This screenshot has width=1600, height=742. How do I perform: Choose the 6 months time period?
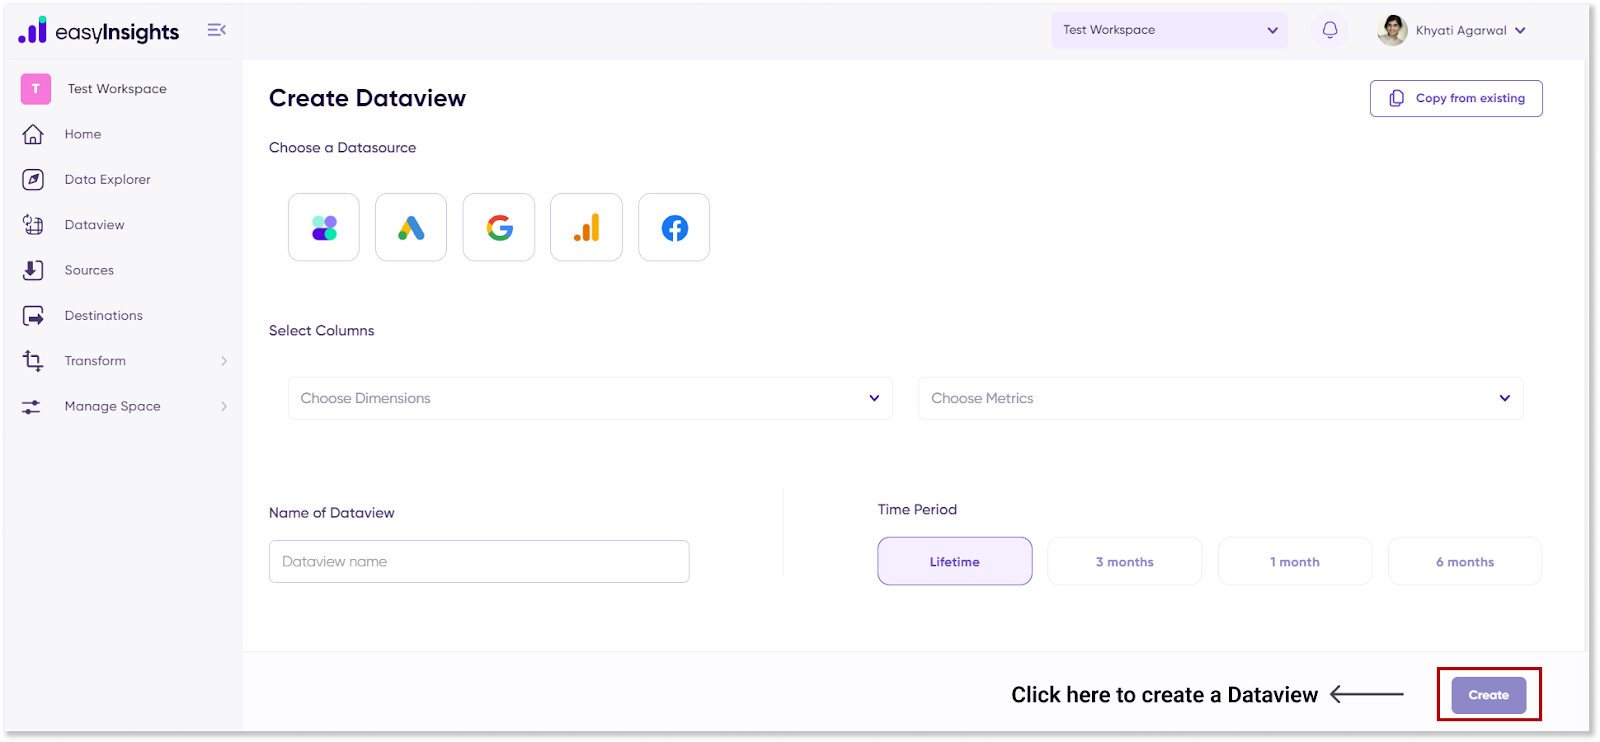[x=1464, y=562]
